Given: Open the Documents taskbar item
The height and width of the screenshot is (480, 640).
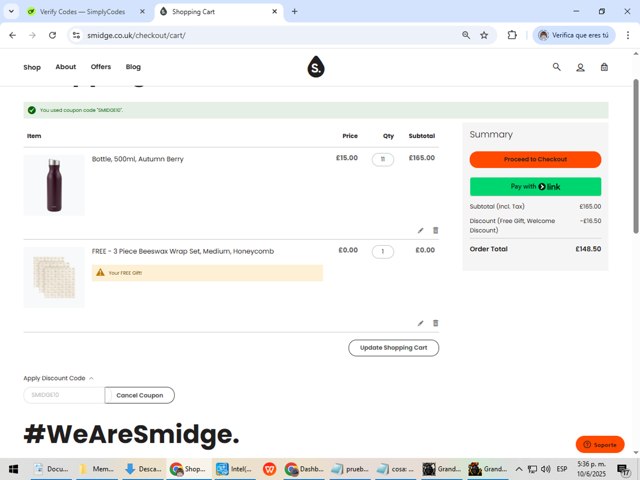Looking at the screenshot, I should (x=51, y=469).
